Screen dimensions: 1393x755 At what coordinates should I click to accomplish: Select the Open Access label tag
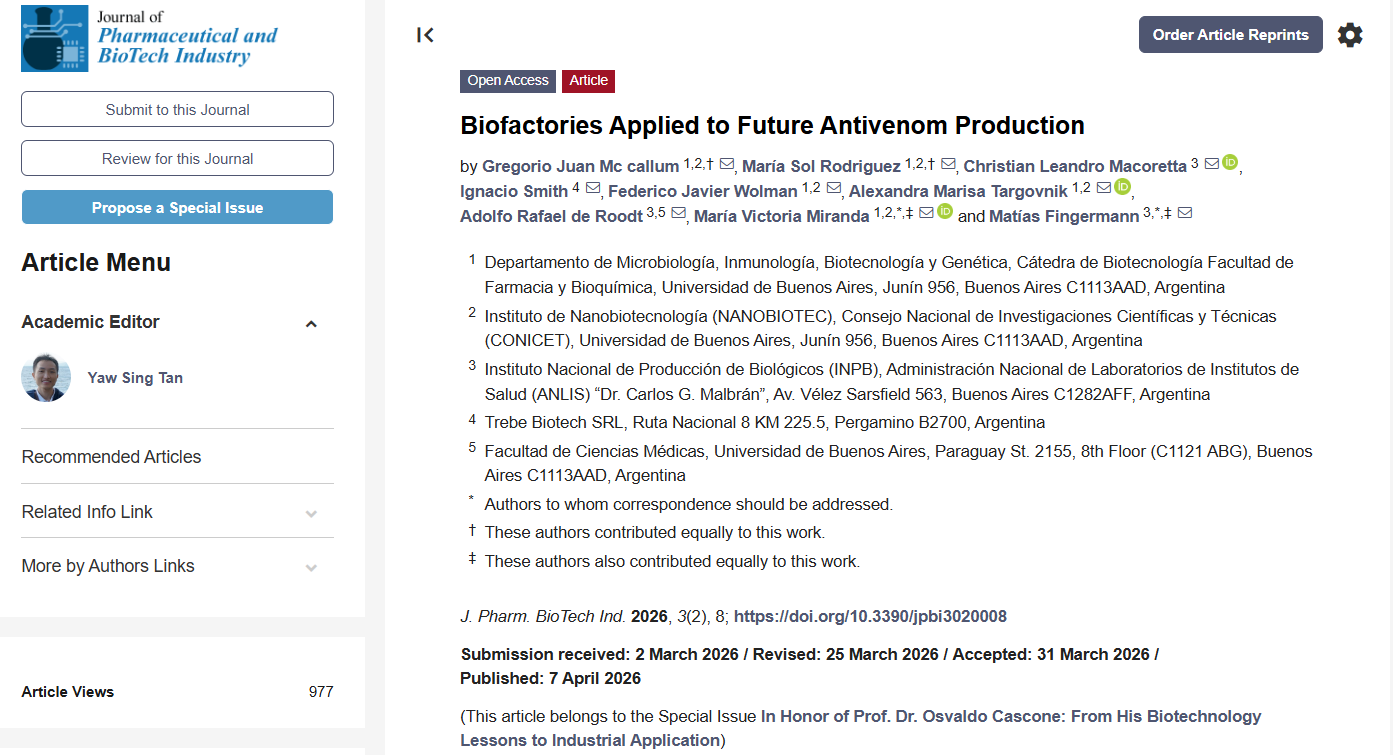pos(508,81)
